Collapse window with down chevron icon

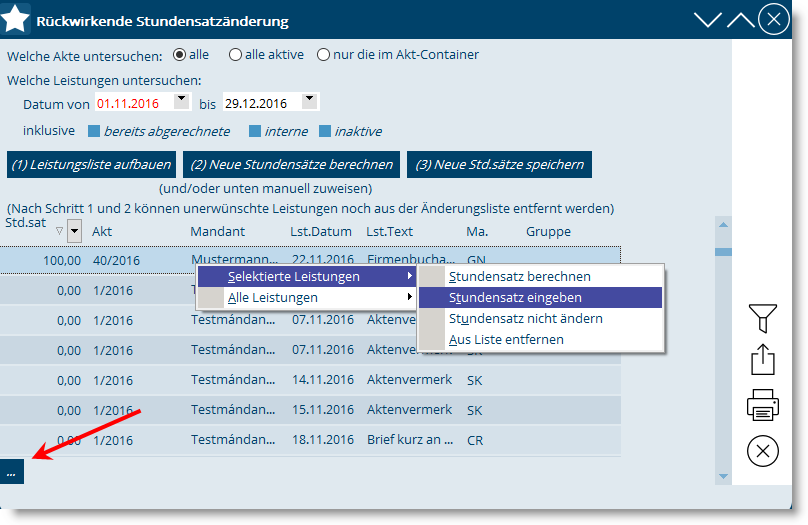tap(708, 20)
